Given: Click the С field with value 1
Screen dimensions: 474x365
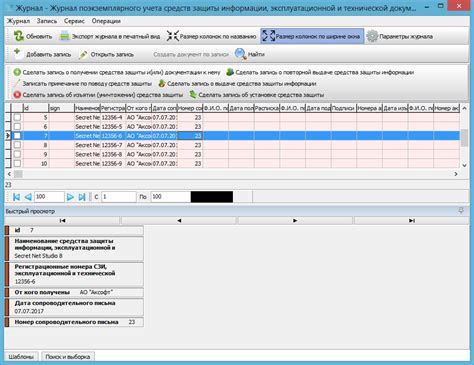Looking at the screenshot, I should 119,197.
